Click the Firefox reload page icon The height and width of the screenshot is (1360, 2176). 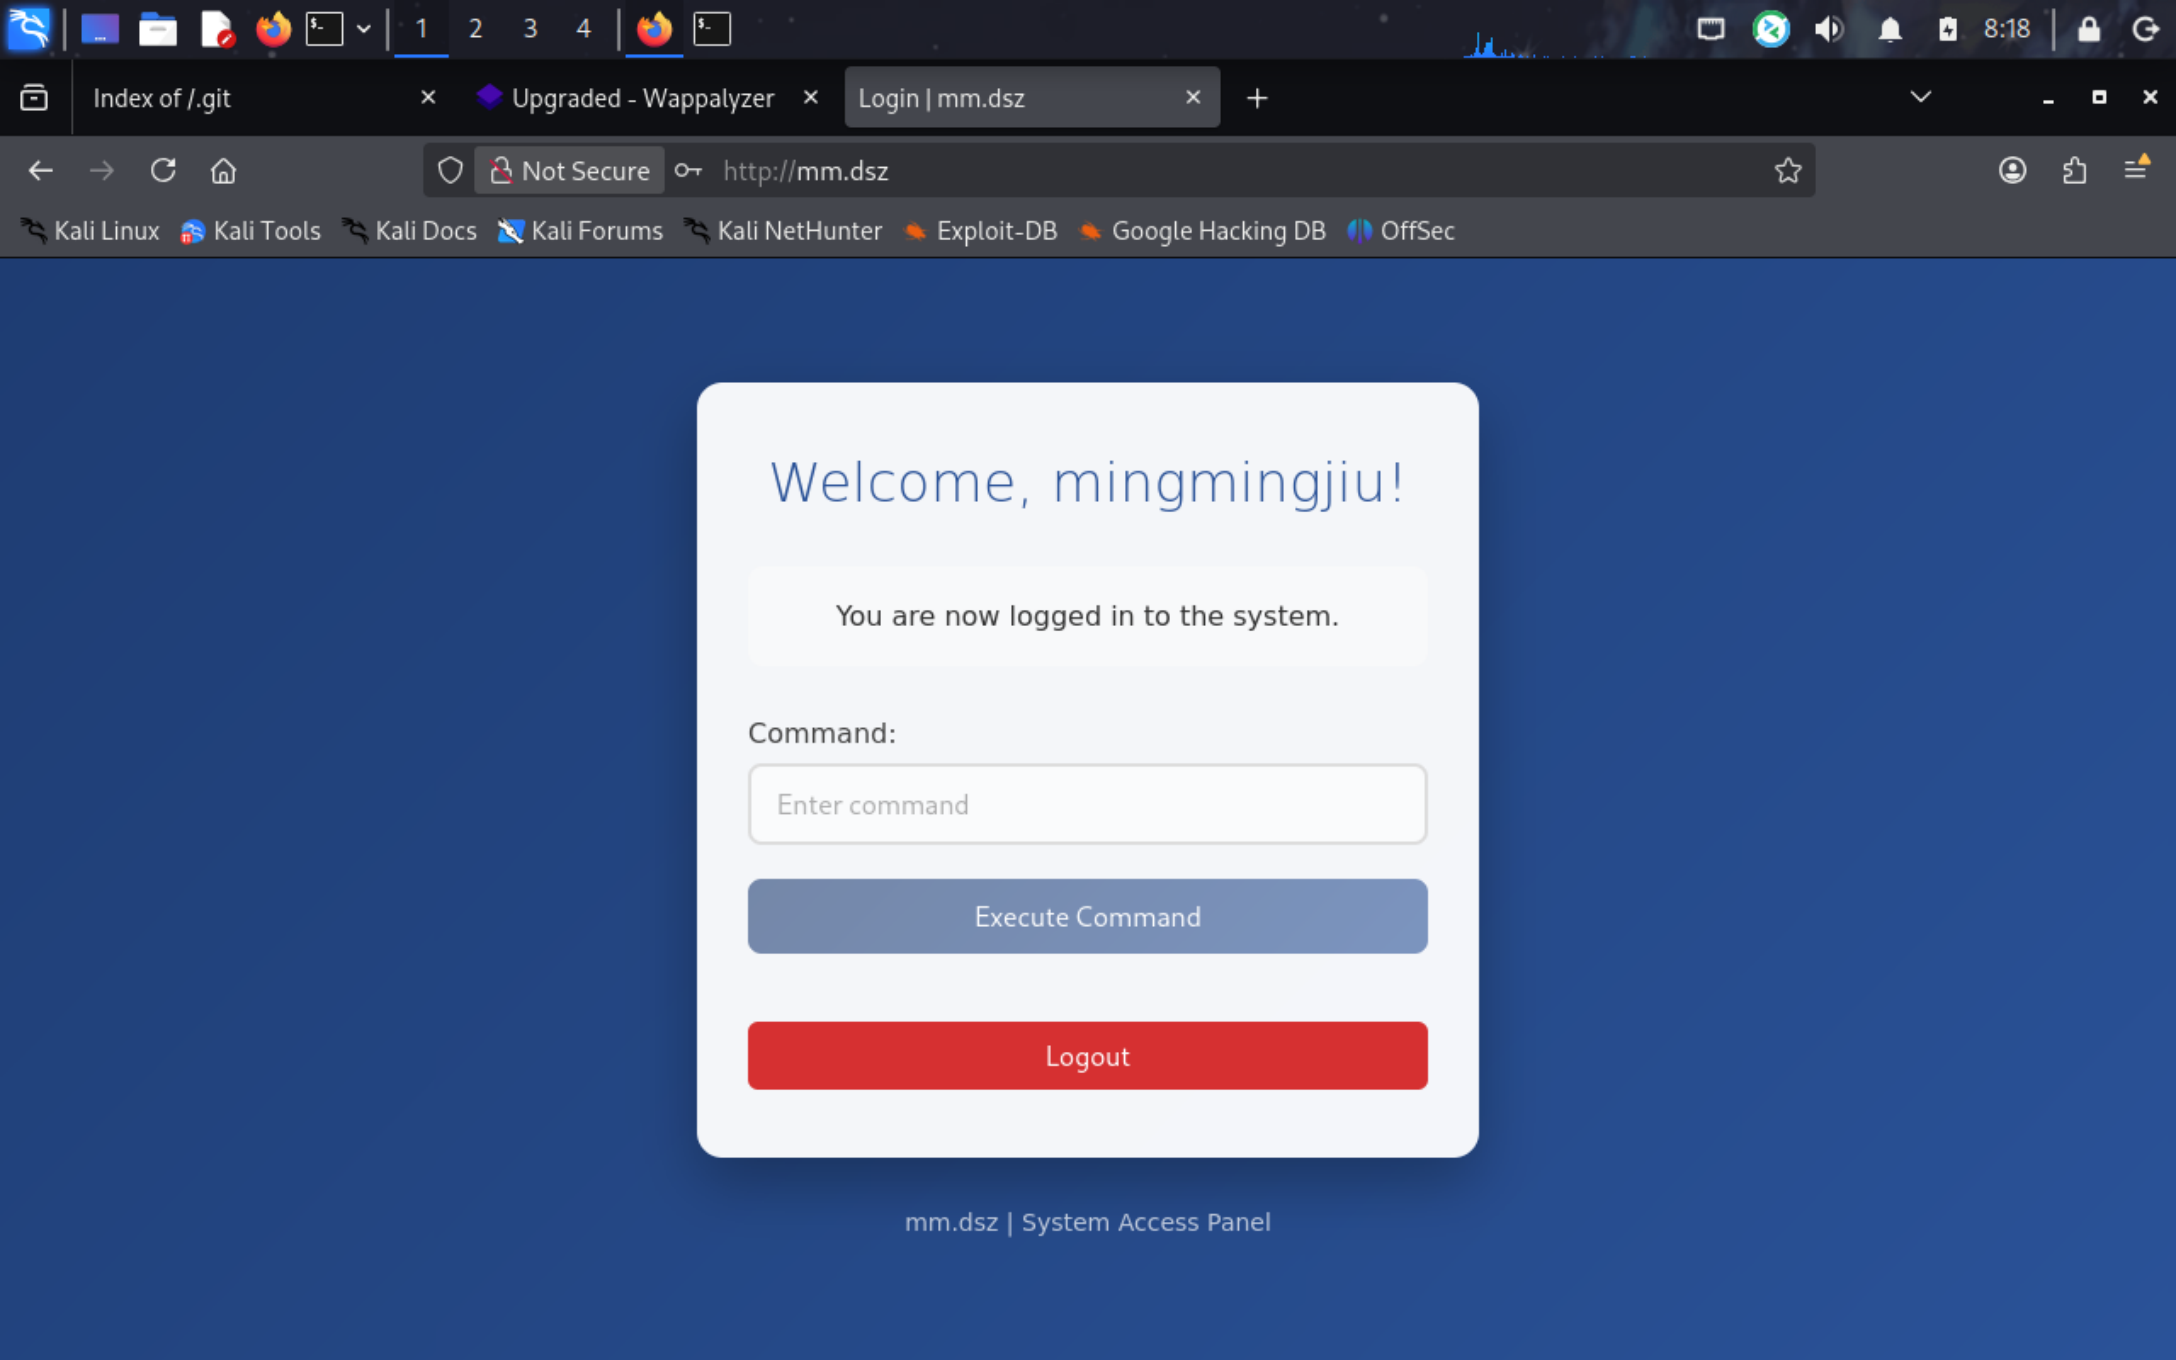(163, 171)
